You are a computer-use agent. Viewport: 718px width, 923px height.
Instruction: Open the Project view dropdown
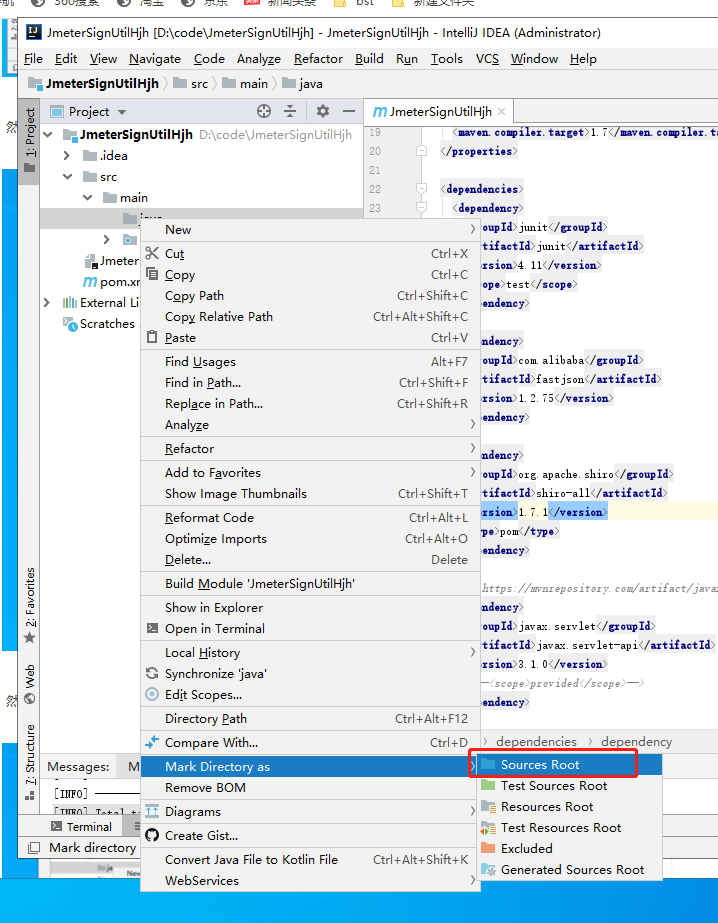click(x=122, y=112)
